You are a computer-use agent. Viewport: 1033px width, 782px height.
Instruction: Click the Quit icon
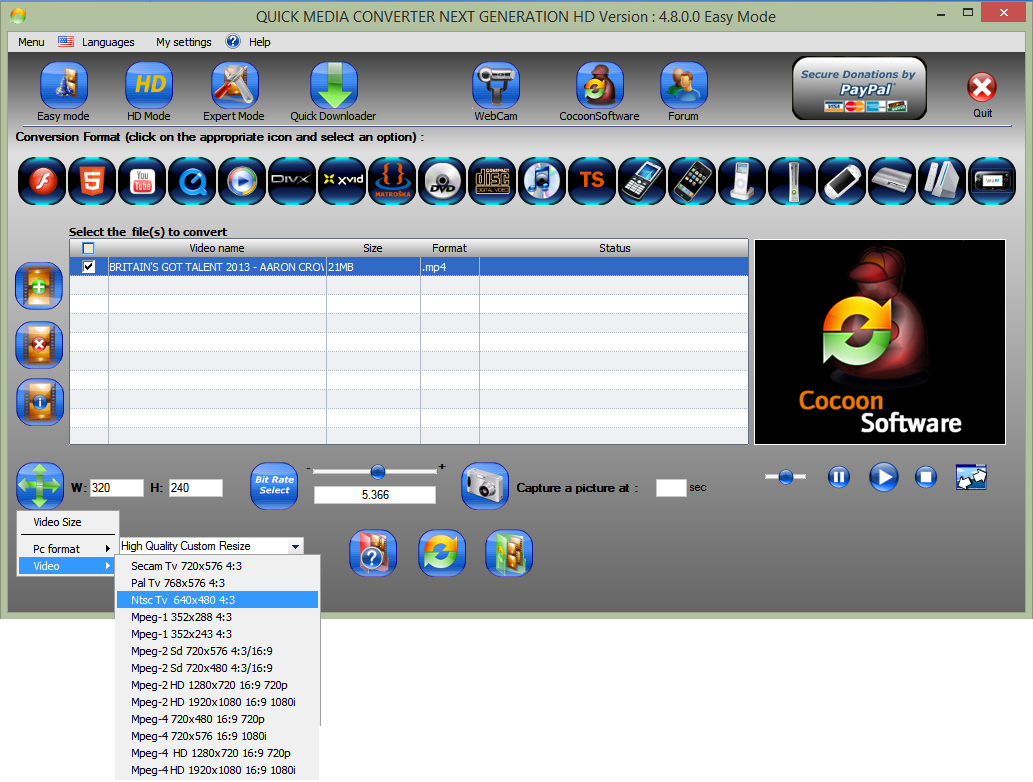982,87
